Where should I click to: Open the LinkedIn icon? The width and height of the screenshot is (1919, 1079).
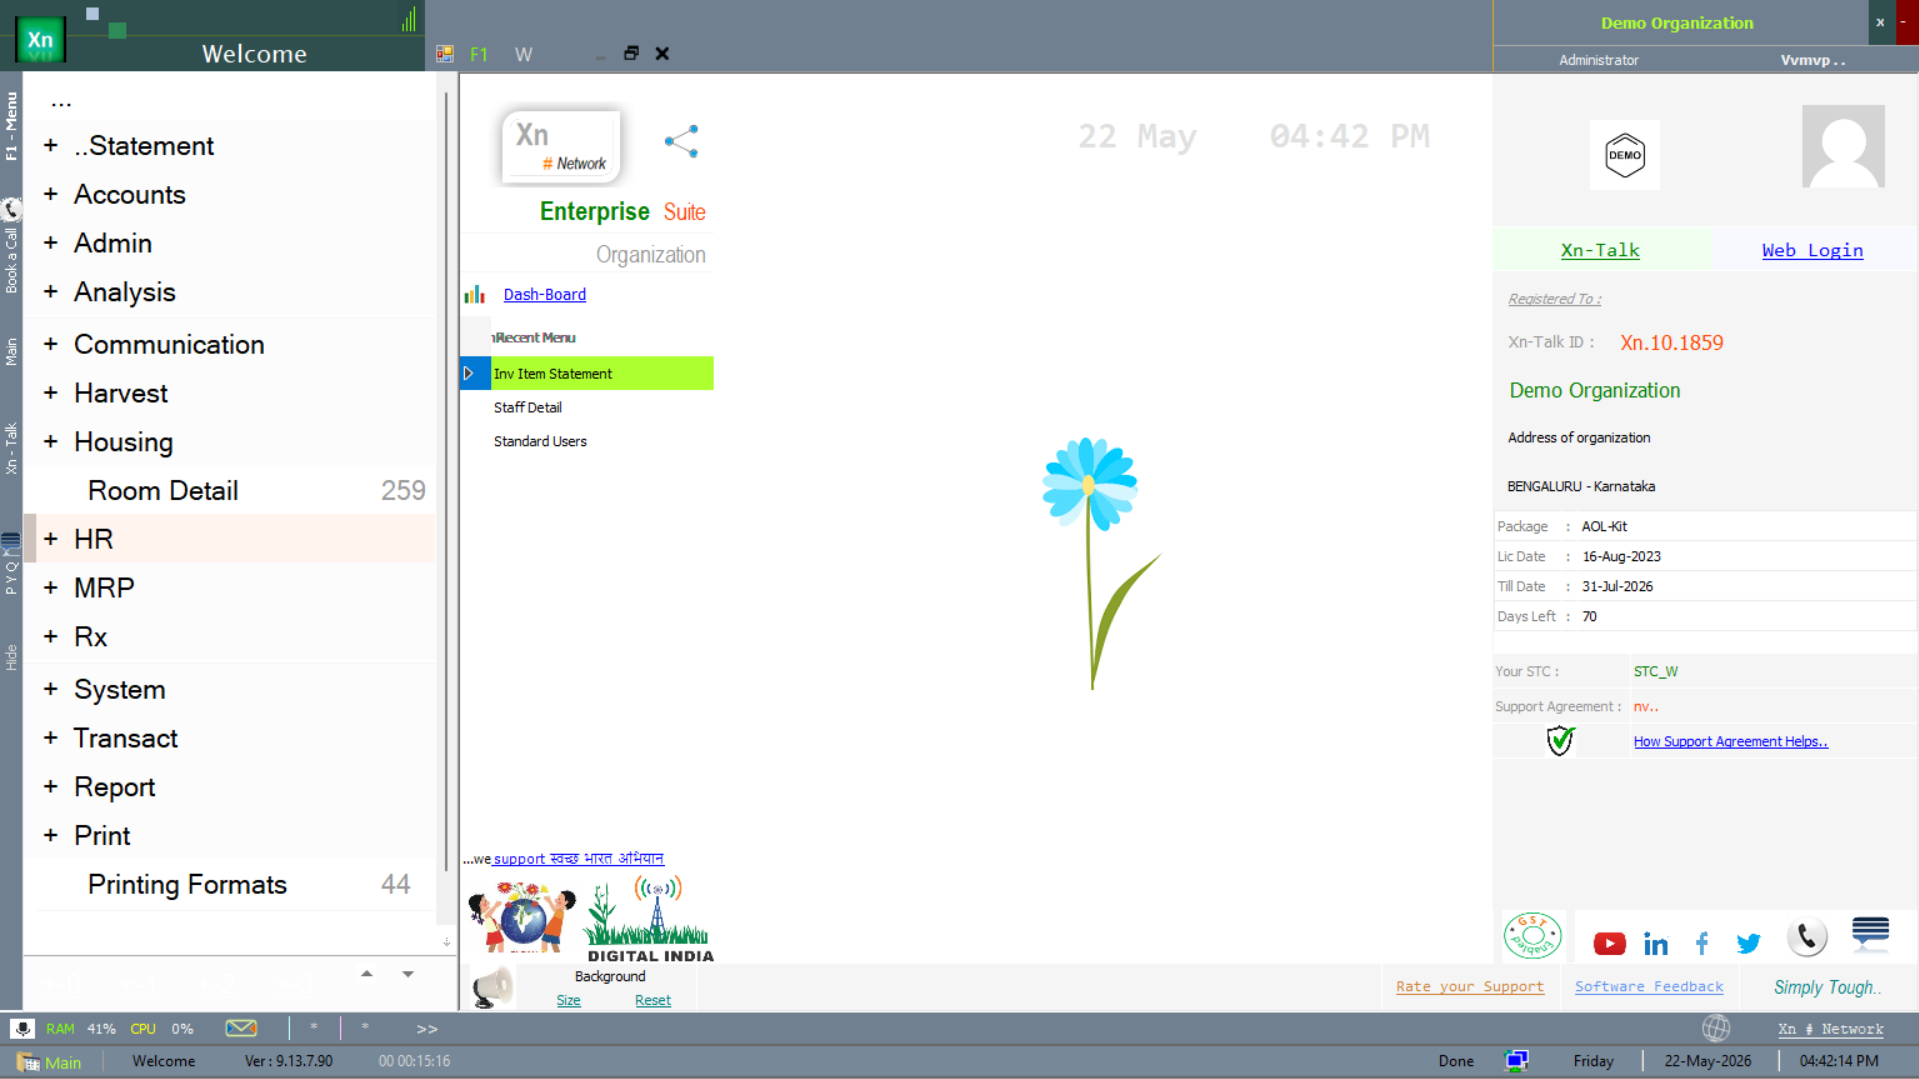[1656, 943]
